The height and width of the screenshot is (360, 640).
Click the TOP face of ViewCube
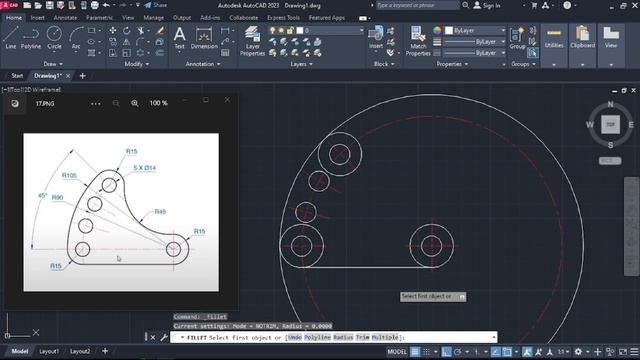coord(610,124)
